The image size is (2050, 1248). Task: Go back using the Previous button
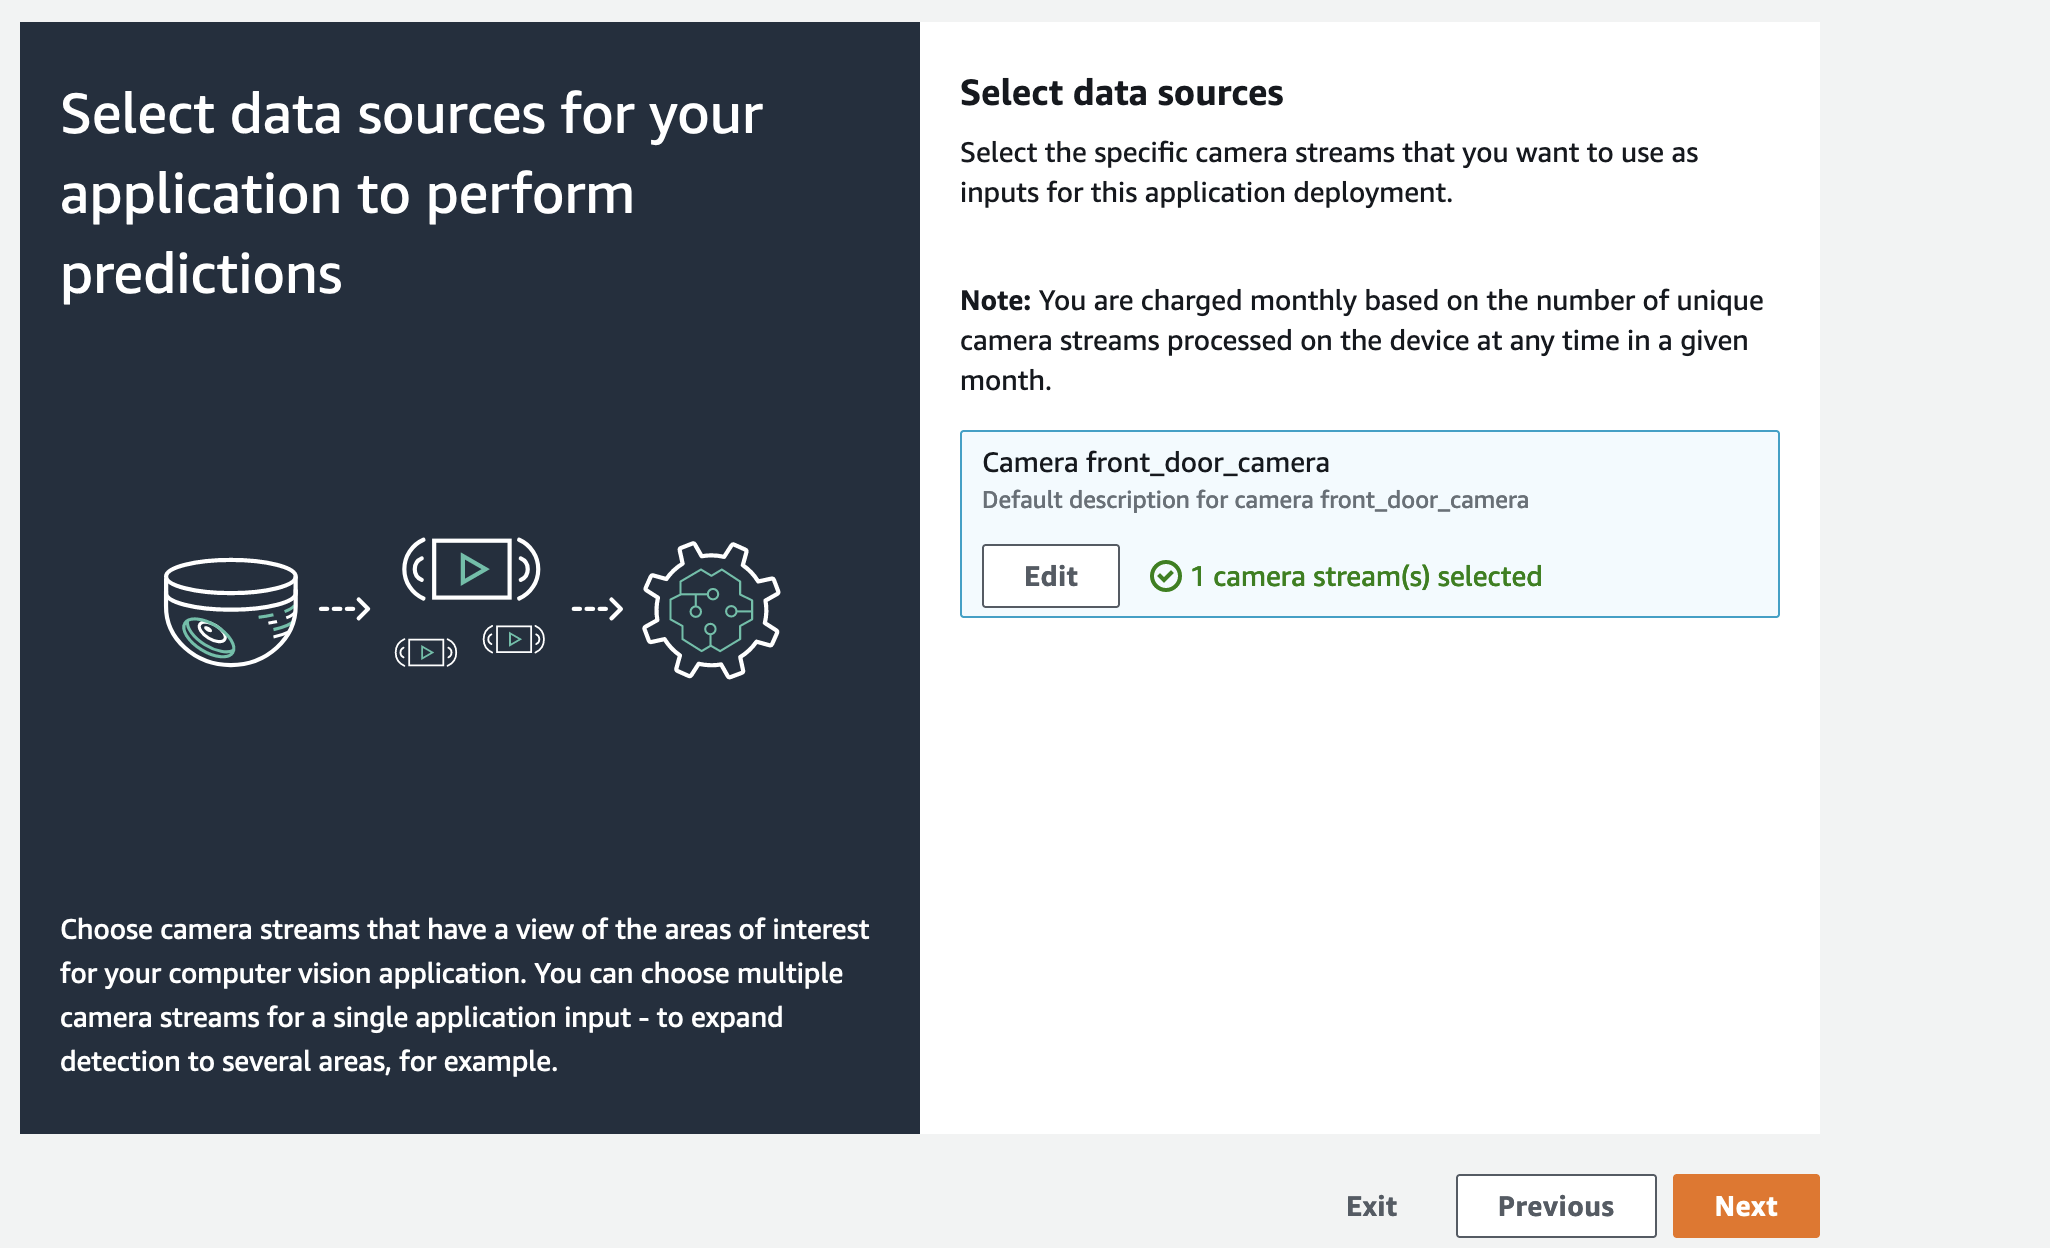1556,1206
